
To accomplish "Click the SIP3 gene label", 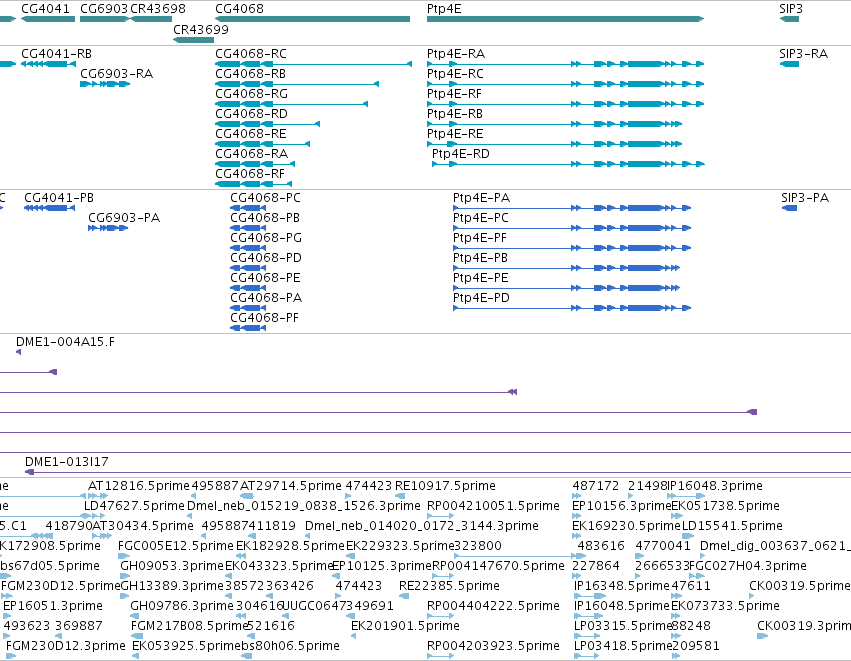I will pos(791,9).
